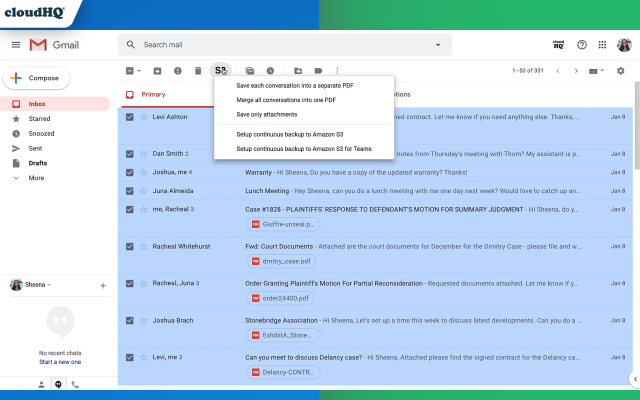Open the select-all checkbox dropdown
The image size is (640, 400).
pyautogui.click(x=139, y=71)
